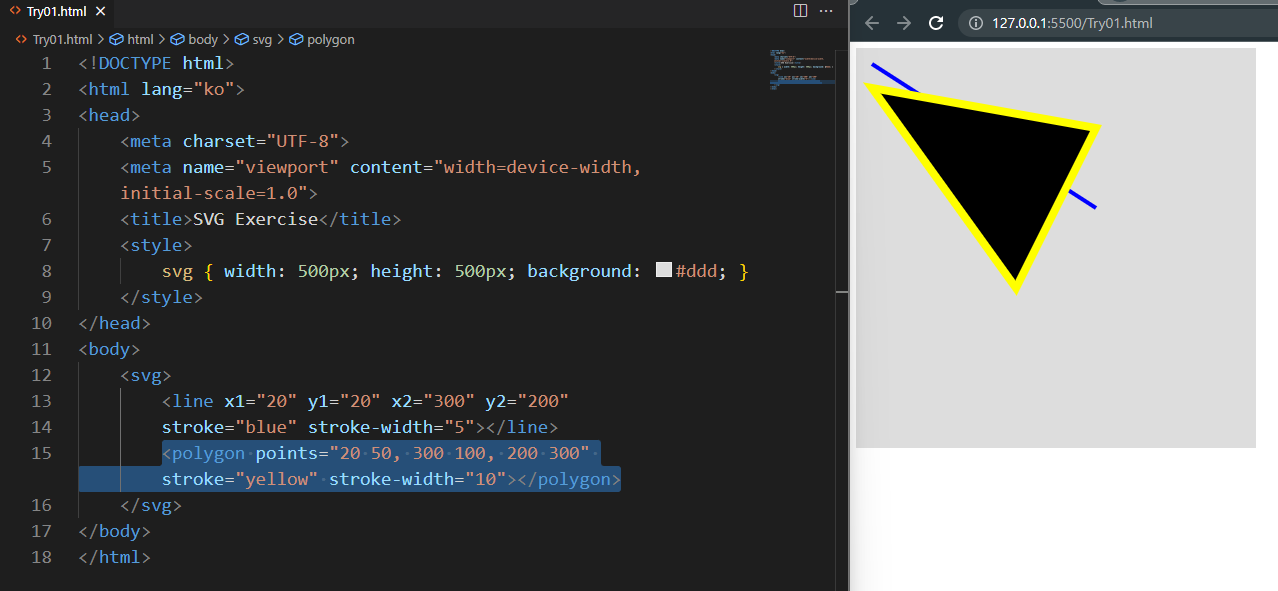
Task: Place cursor in the DOCTYPE declaration
Action: pos(156,63)
